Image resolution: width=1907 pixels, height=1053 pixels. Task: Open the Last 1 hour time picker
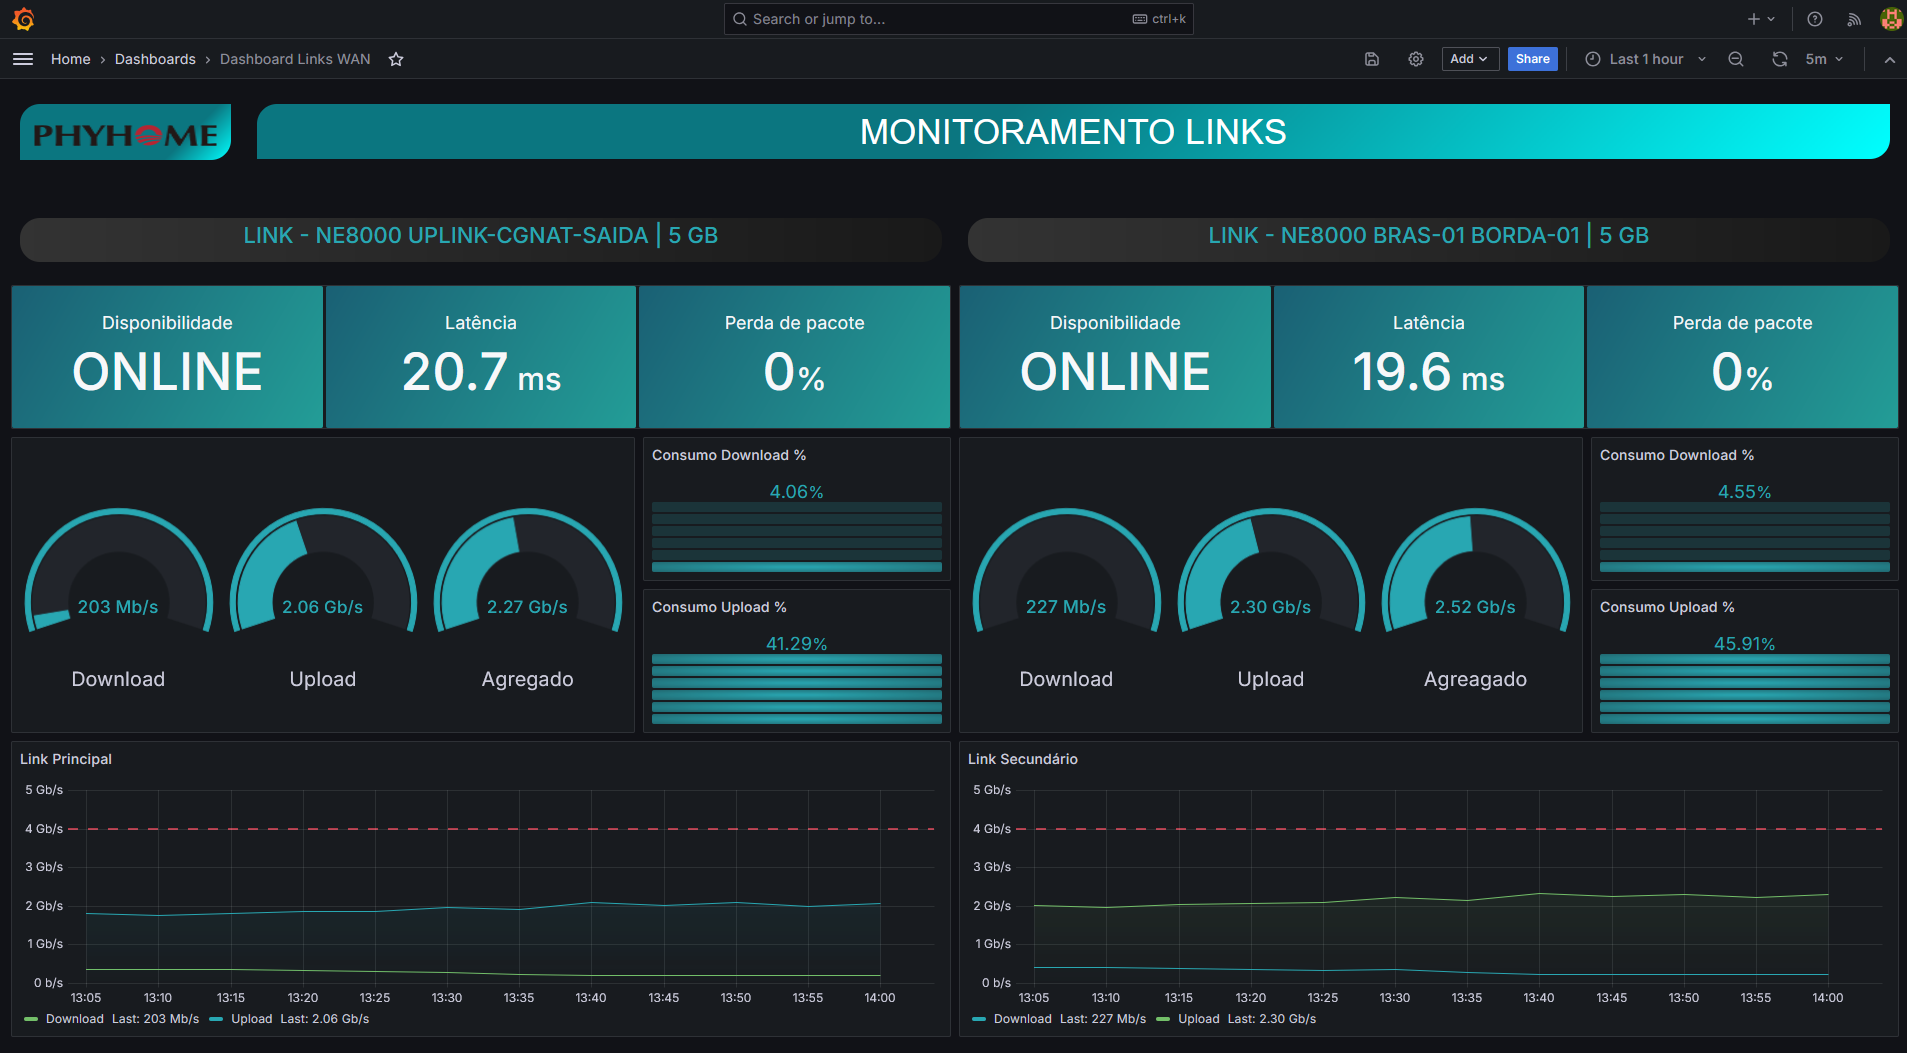tap(1646, 59)
